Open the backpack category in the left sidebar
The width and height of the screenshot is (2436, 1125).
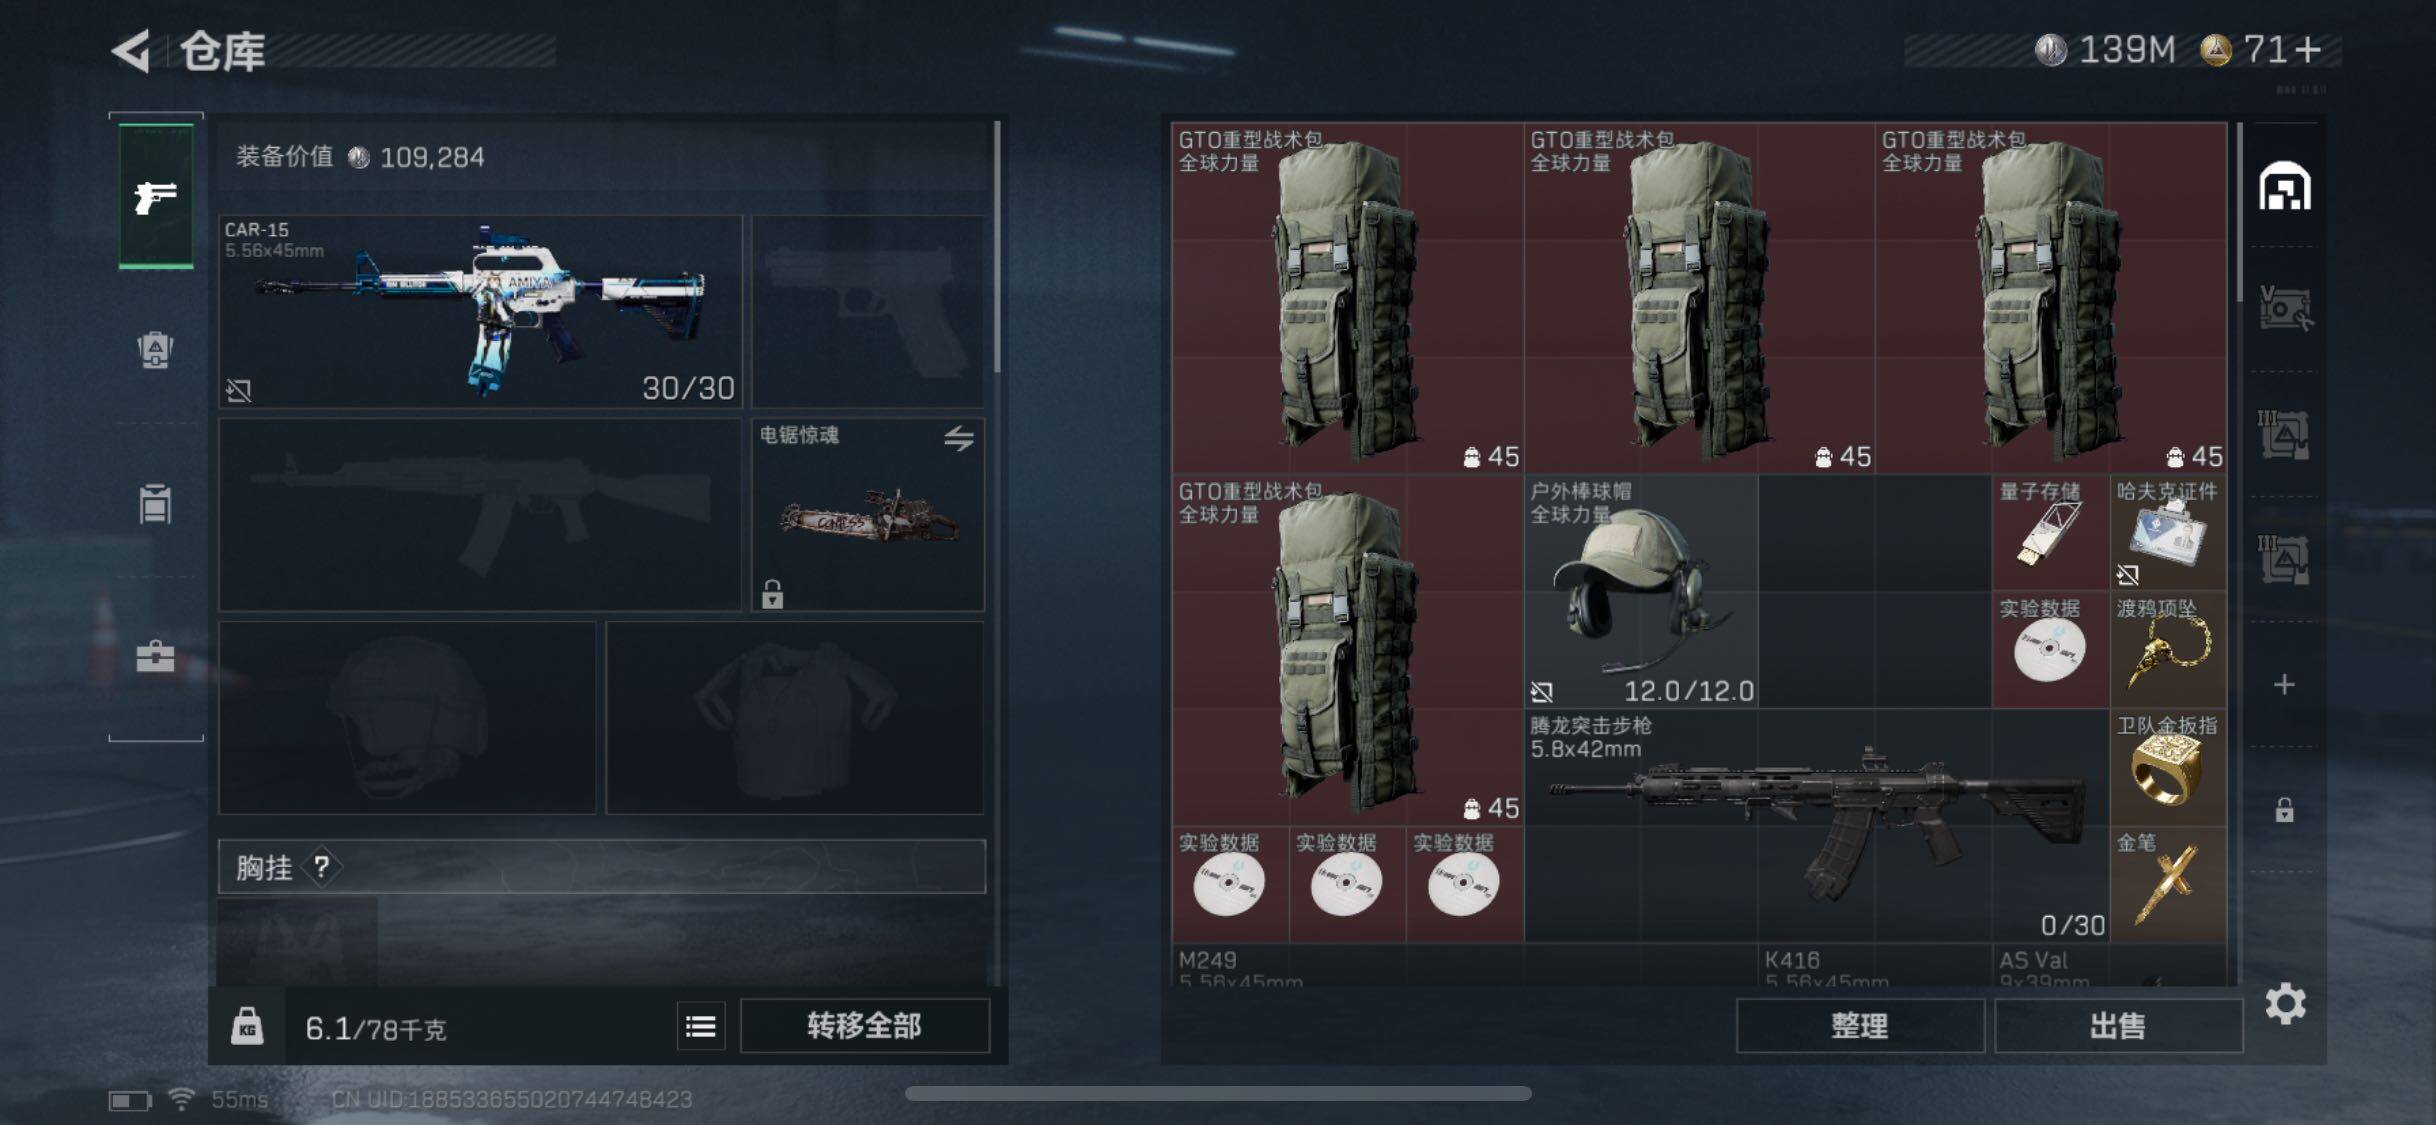(x=155, y=350)
